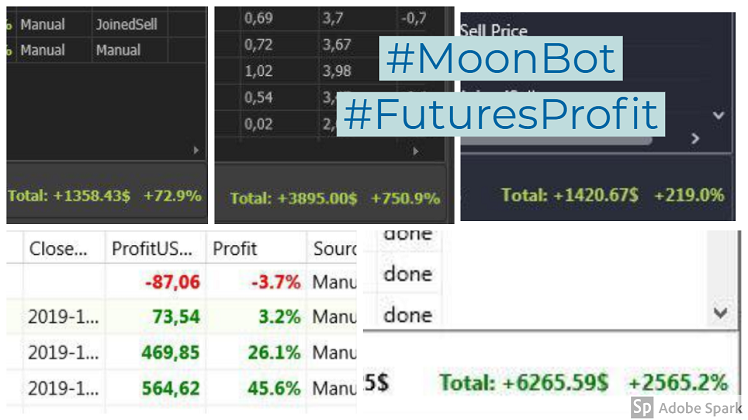This screenshot has height=420, width=748.
Task: Click Total +6265.59$ summary text
Action: coord(524,382)
